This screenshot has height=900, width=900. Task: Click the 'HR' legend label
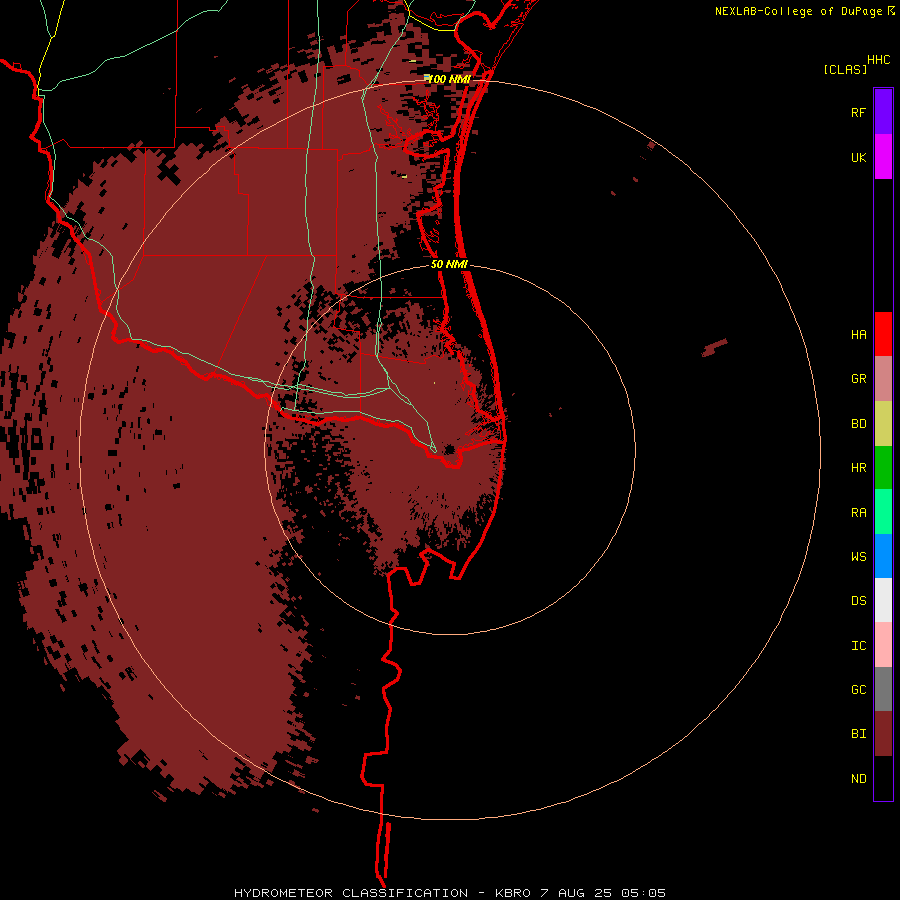(x=859, y=468)
